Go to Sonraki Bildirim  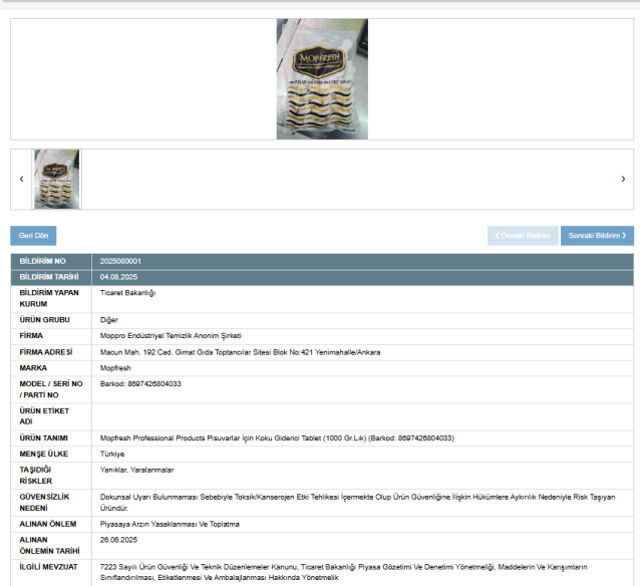597,236
